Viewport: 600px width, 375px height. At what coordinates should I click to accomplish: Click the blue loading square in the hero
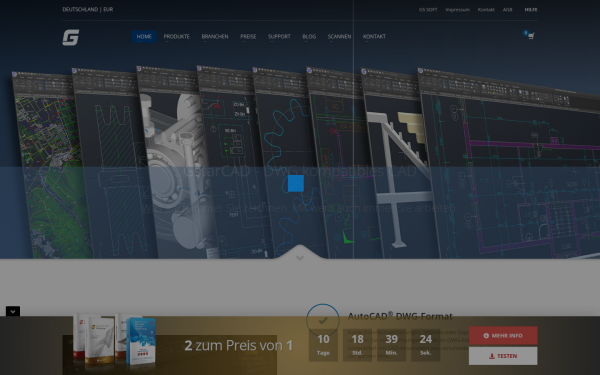296,183
